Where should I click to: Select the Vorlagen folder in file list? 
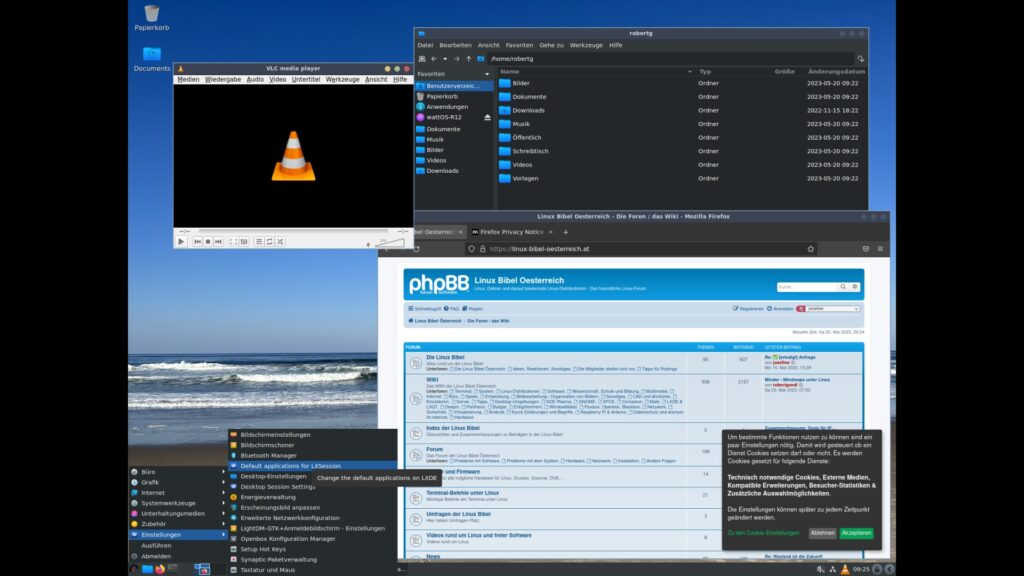[x=525, y=178]
